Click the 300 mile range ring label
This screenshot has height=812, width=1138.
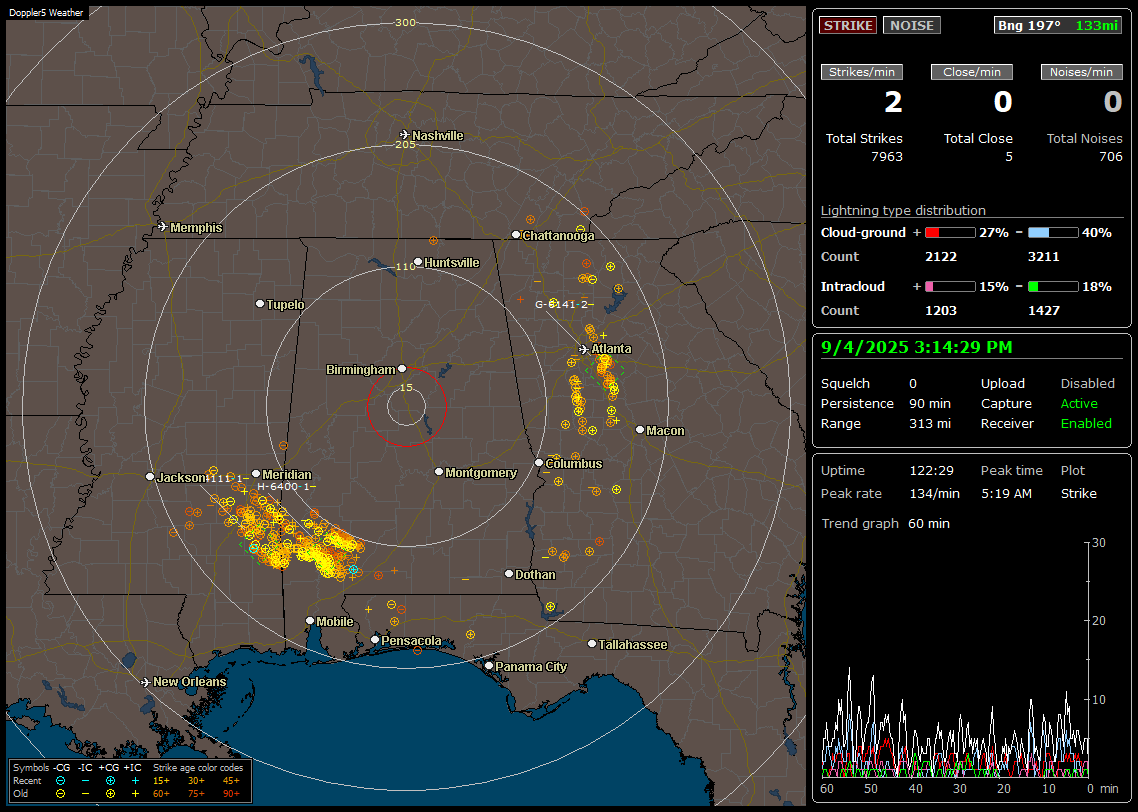[x=405, y=22]
